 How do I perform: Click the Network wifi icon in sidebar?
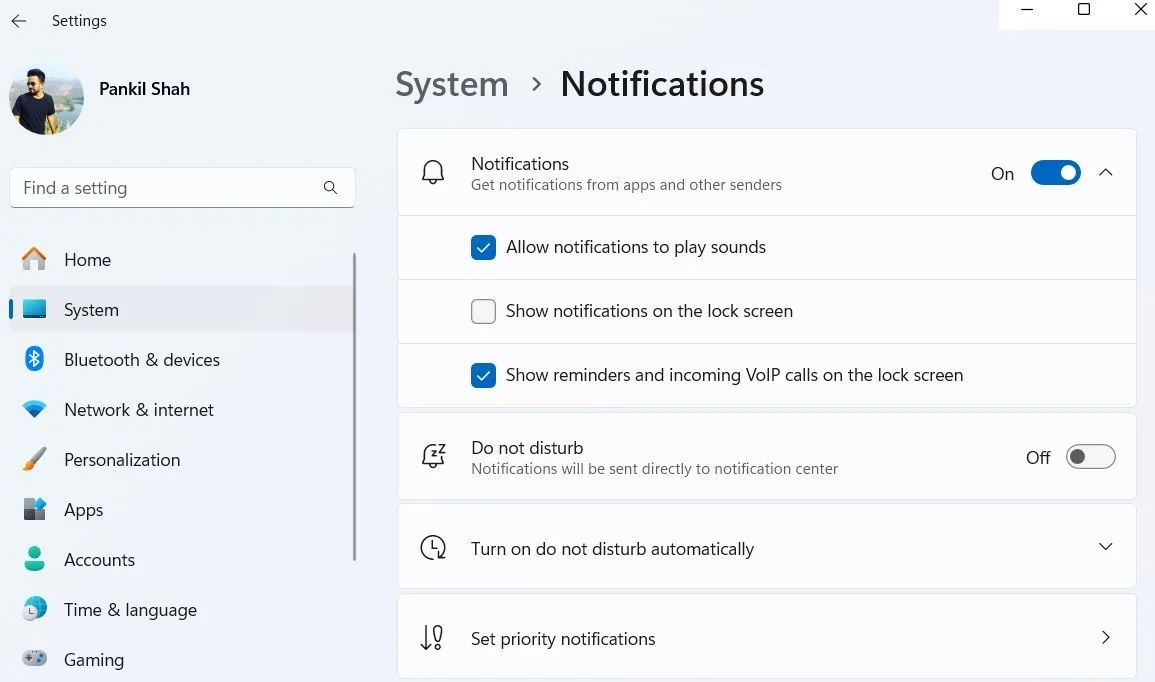pos(34,409)
